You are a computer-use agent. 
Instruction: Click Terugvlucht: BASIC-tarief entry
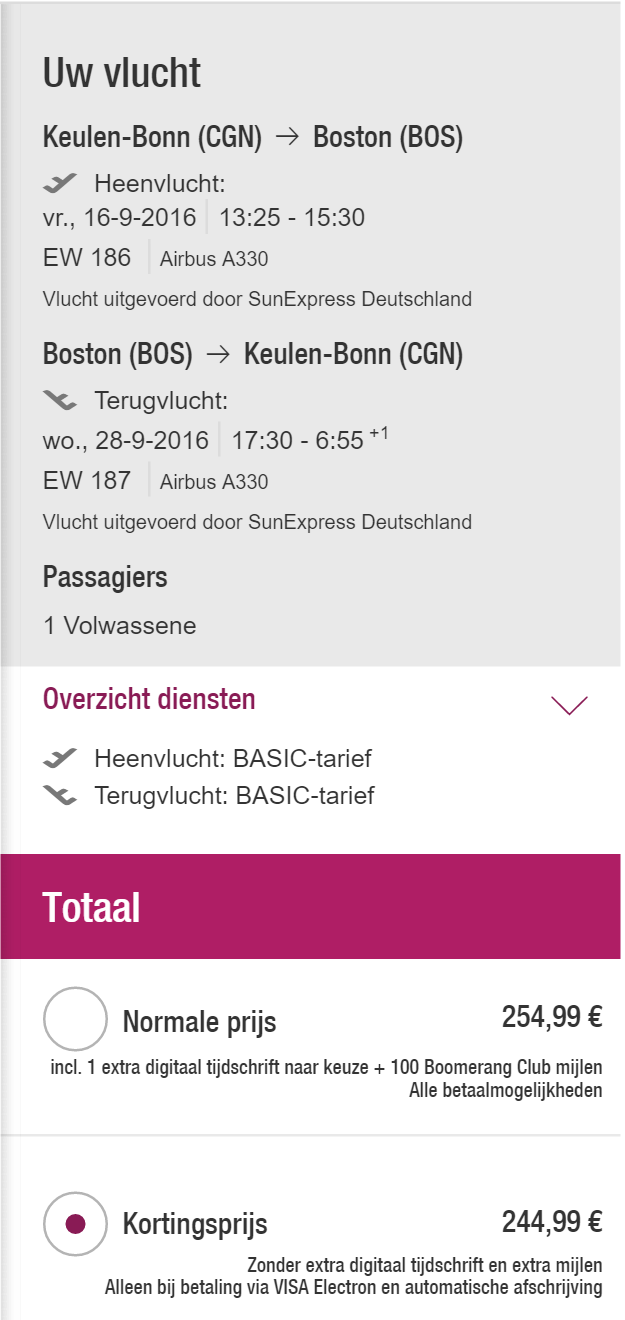[235, 796]
